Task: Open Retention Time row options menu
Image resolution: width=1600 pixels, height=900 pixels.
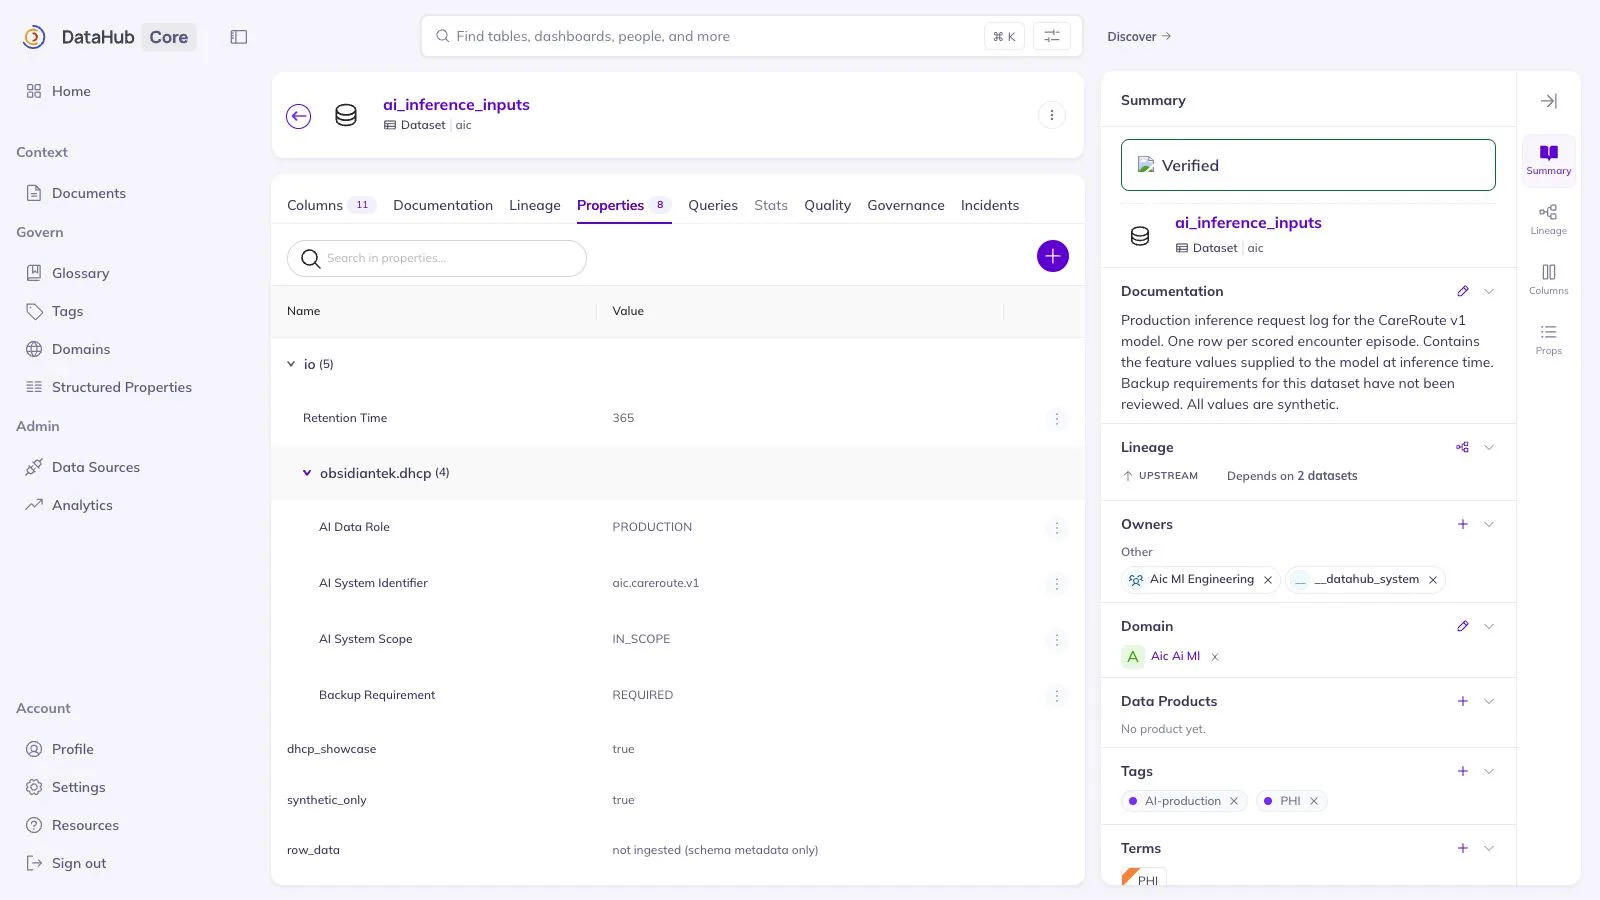Action: (x=1056, y=419)
